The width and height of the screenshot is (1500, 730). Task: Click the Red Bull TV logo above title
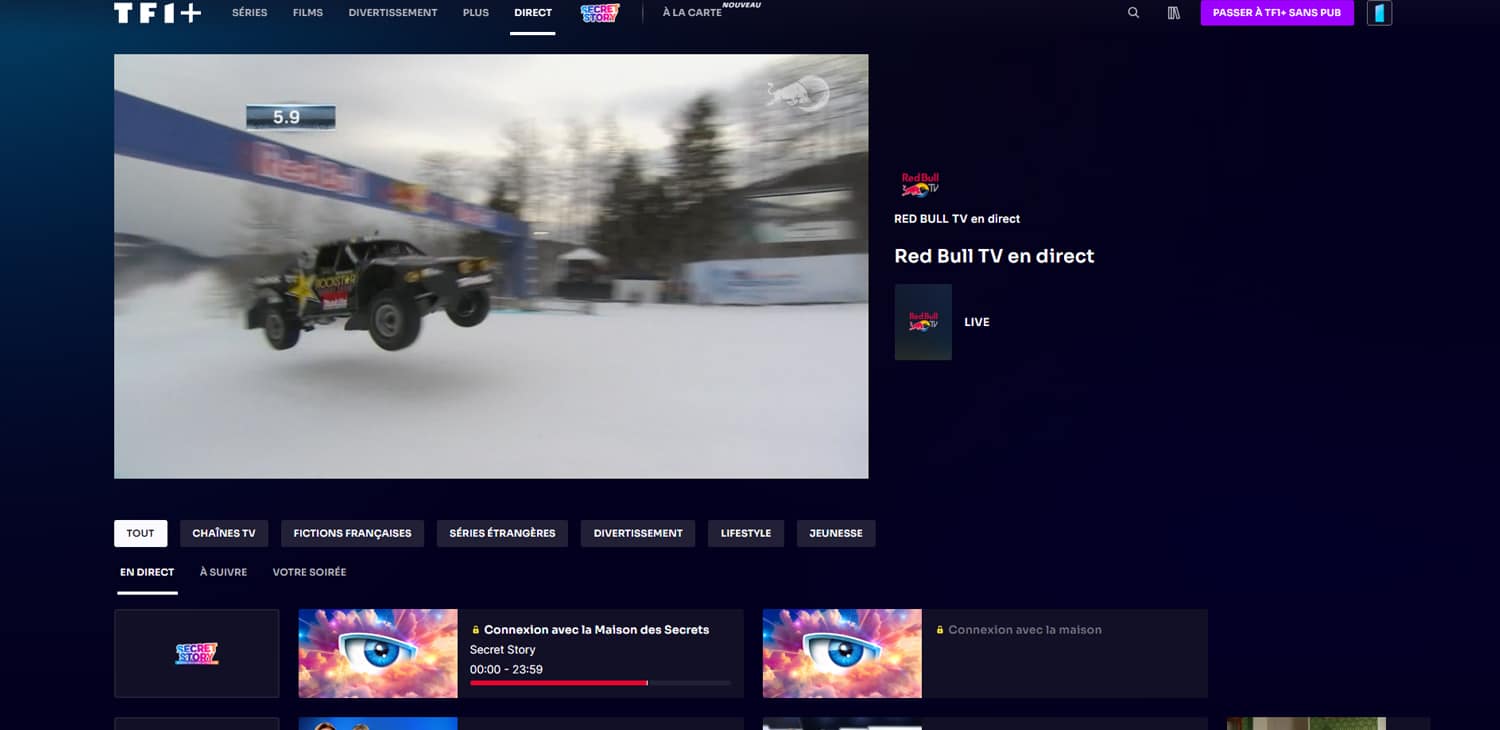coord(920,184)
